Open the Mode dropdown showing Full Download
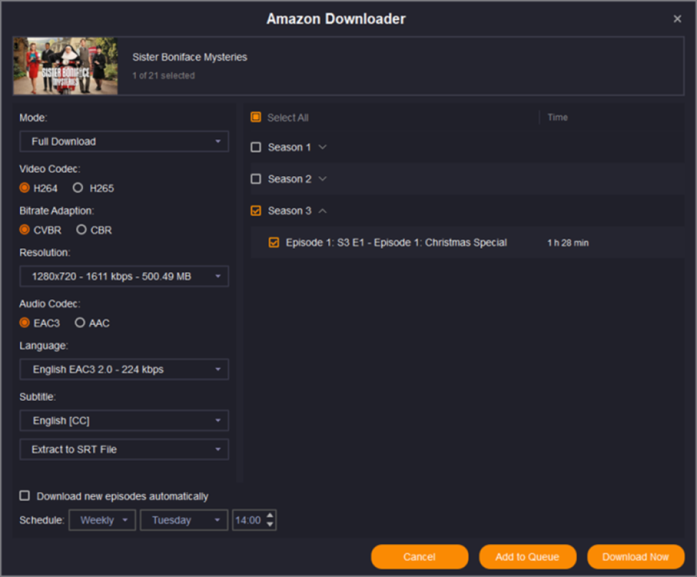The height and width of the screenshot is (577, 697). [x=124, y=142]
